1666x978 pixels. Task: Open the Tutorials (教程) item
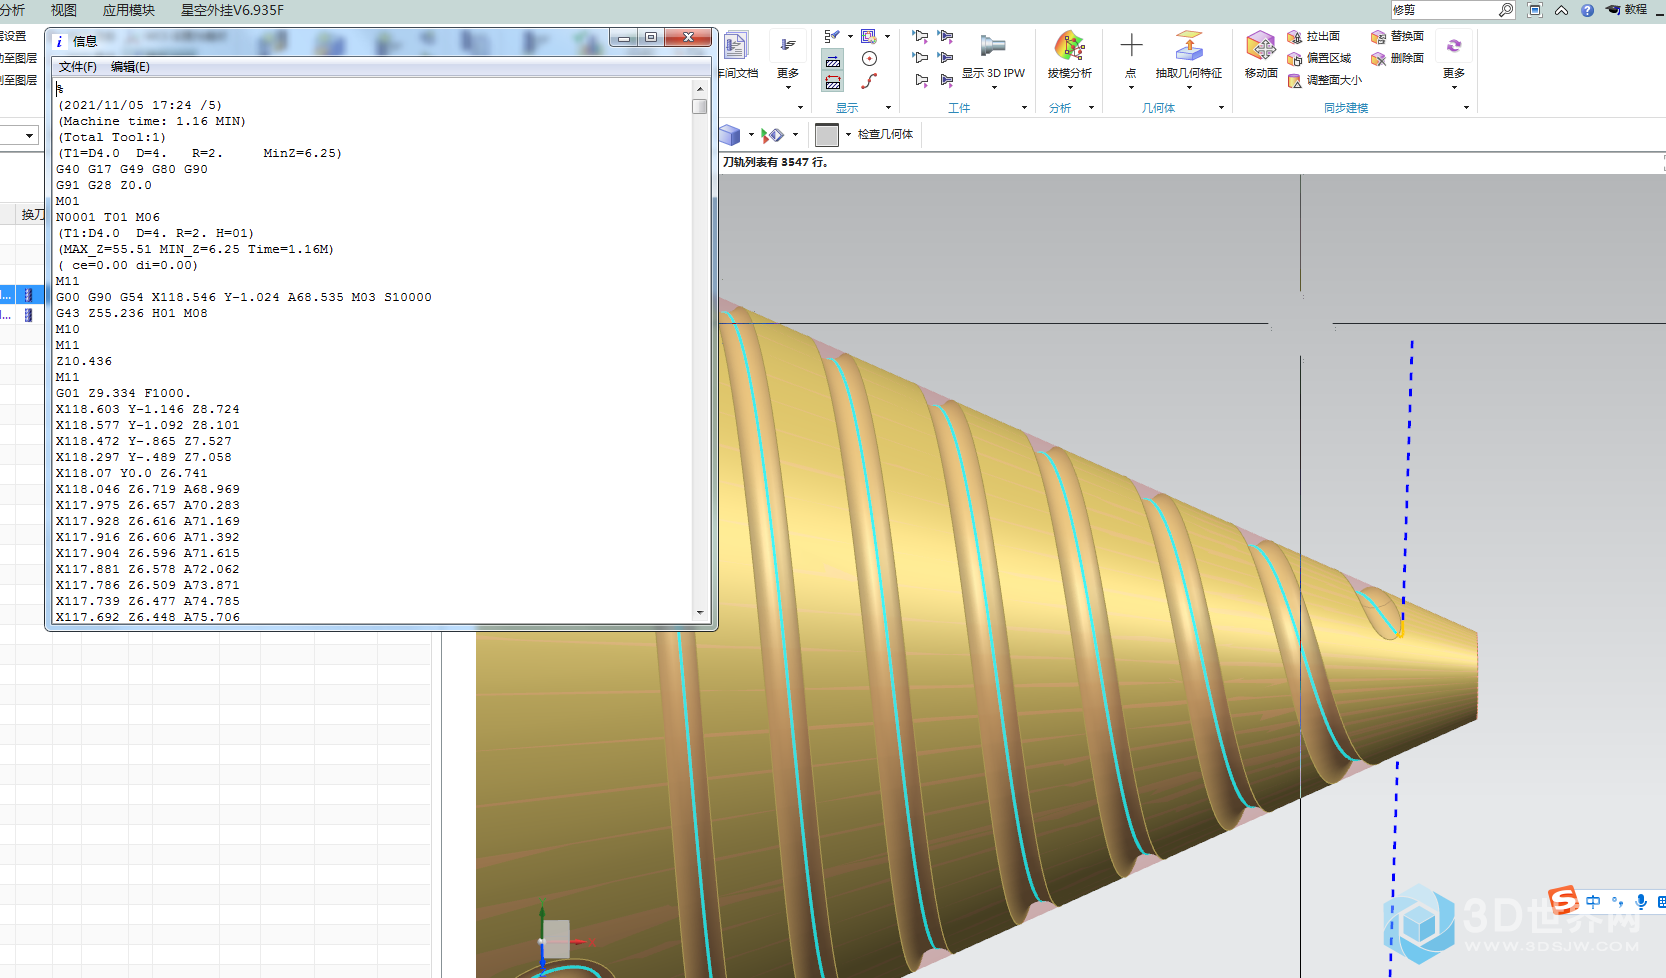1627,10
